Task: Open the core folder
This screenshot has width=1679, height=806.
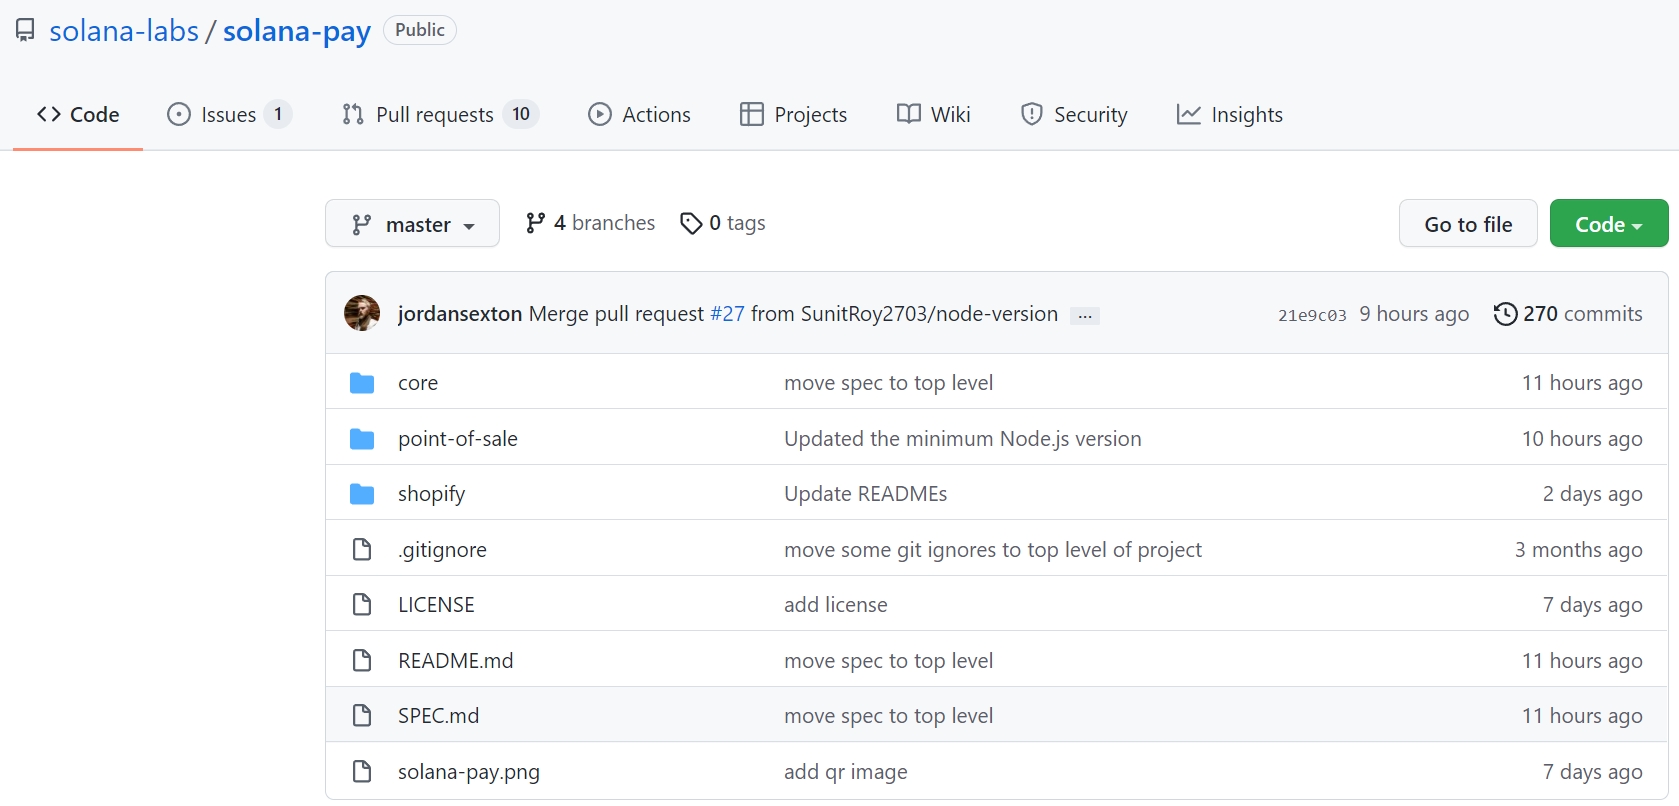Action: click(418, 383)
